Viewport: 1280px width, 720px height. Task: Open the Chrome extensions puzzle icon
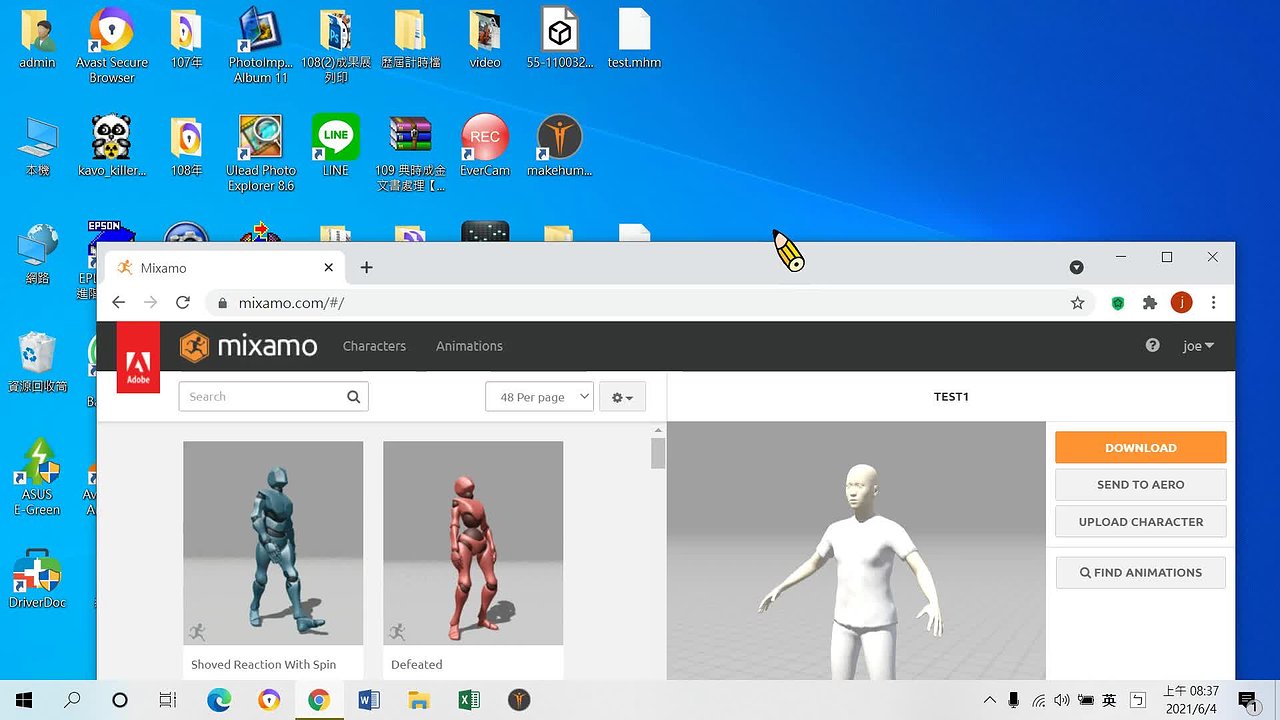pyautogui.click(x=1150, y=302)
